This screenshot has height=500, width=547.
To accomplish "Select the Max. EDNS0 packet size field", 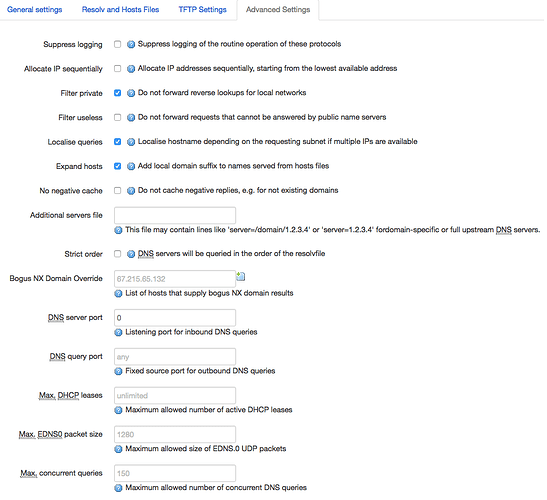I will point(175,434).
